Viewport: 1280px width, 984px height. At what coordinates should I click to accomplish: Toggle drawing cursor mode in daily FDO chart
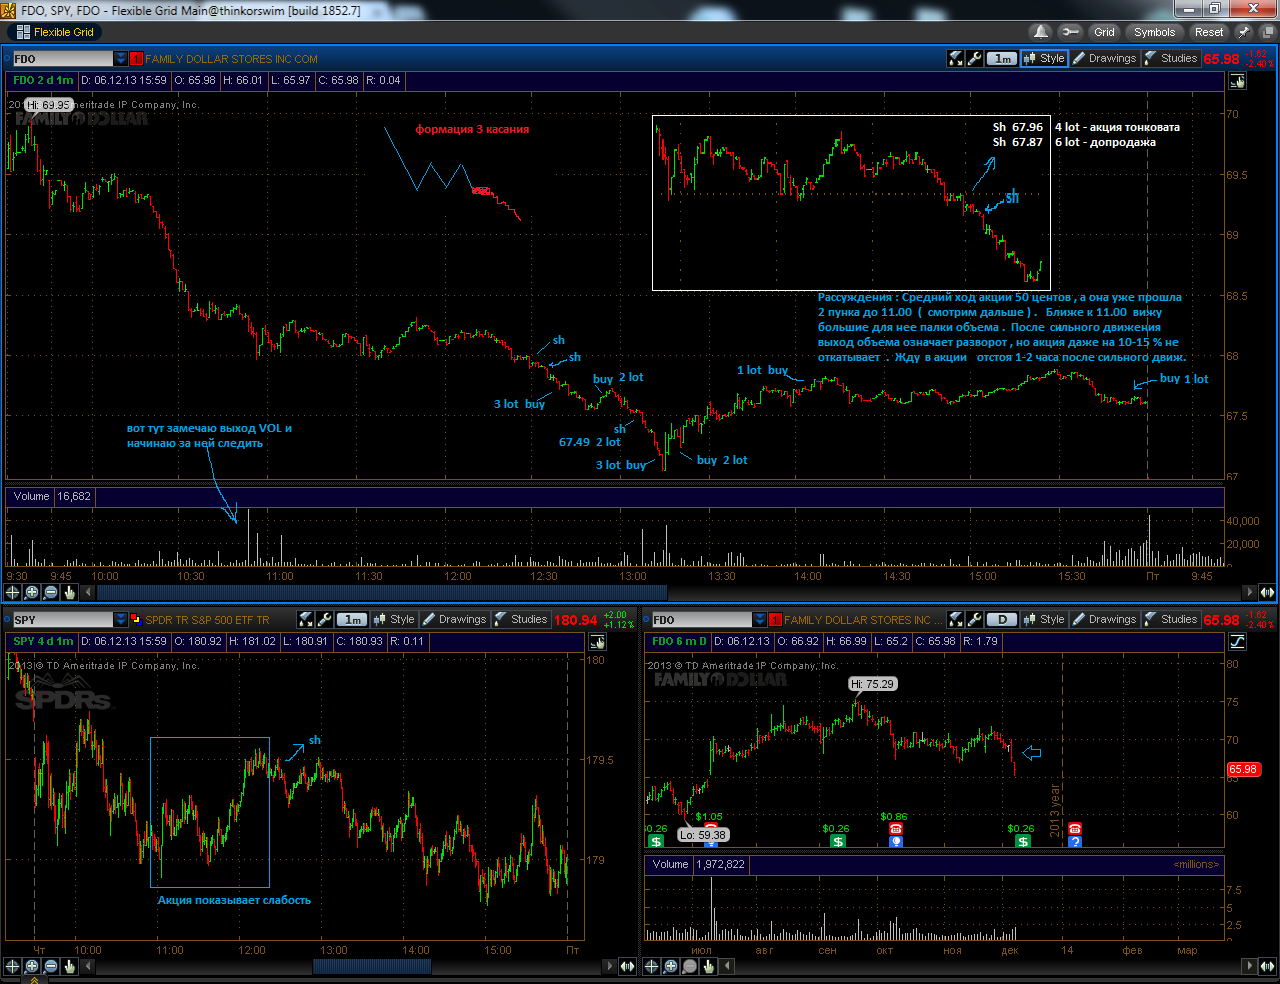tap(1238, 641)
